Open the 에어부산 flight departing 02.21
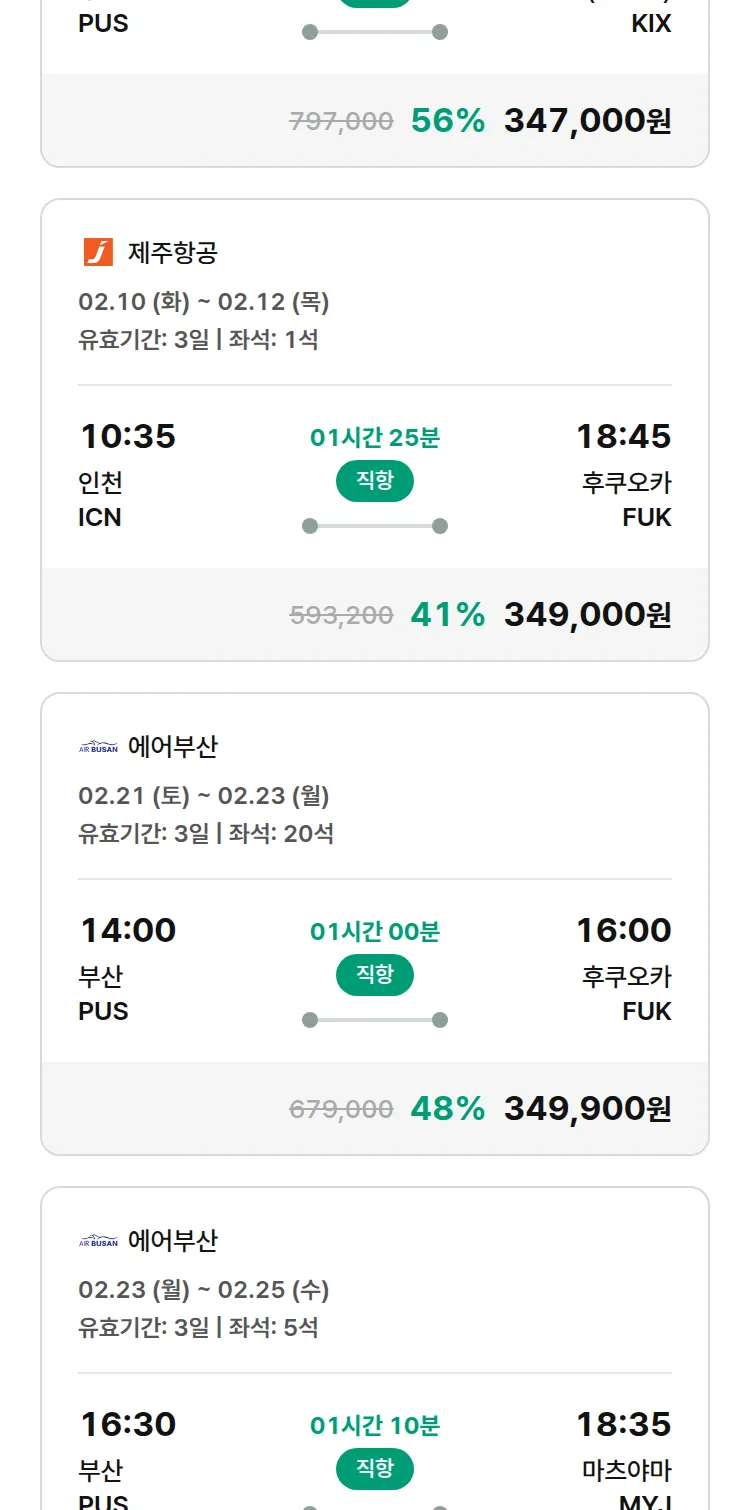Image resolution: width=750 pixels, height=1510 pixels. pos(172,747)
